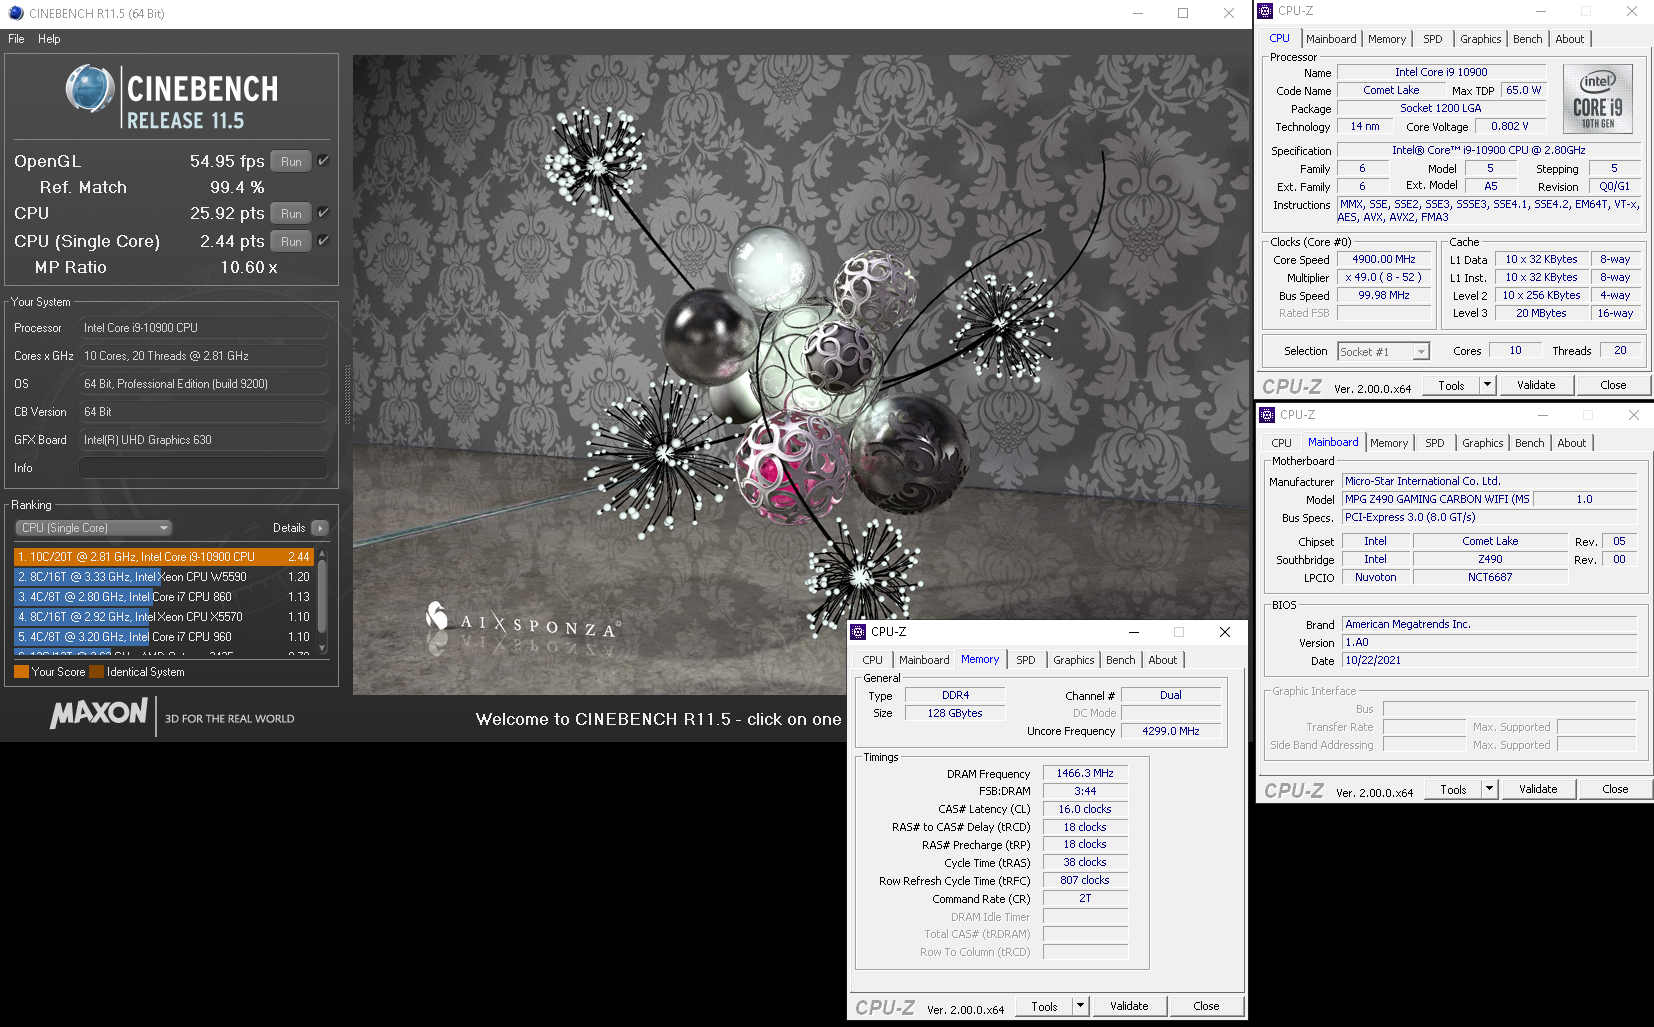
Task: Click the orange Your Score legend swatch
Action: (21, 672)
